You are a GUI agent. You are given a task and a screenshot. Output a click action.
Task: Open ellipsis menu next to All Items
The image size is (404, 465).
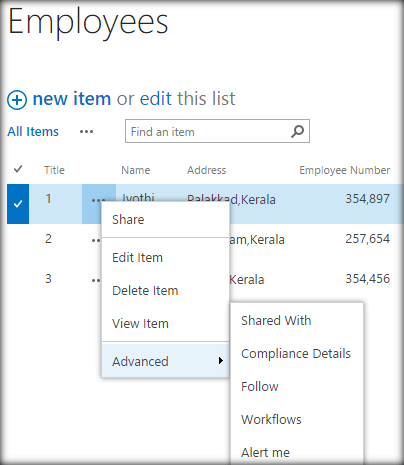pos(86,132)
